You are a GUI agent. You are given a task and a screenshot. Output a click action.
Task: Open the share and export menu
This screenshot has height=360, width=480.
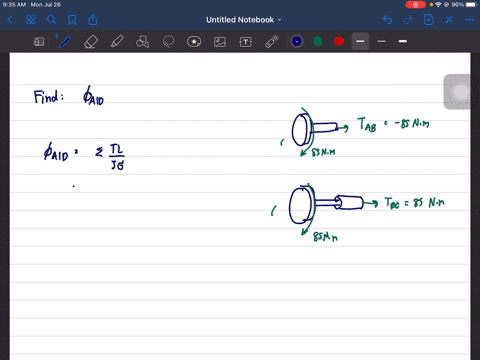[x=93, y=20]
